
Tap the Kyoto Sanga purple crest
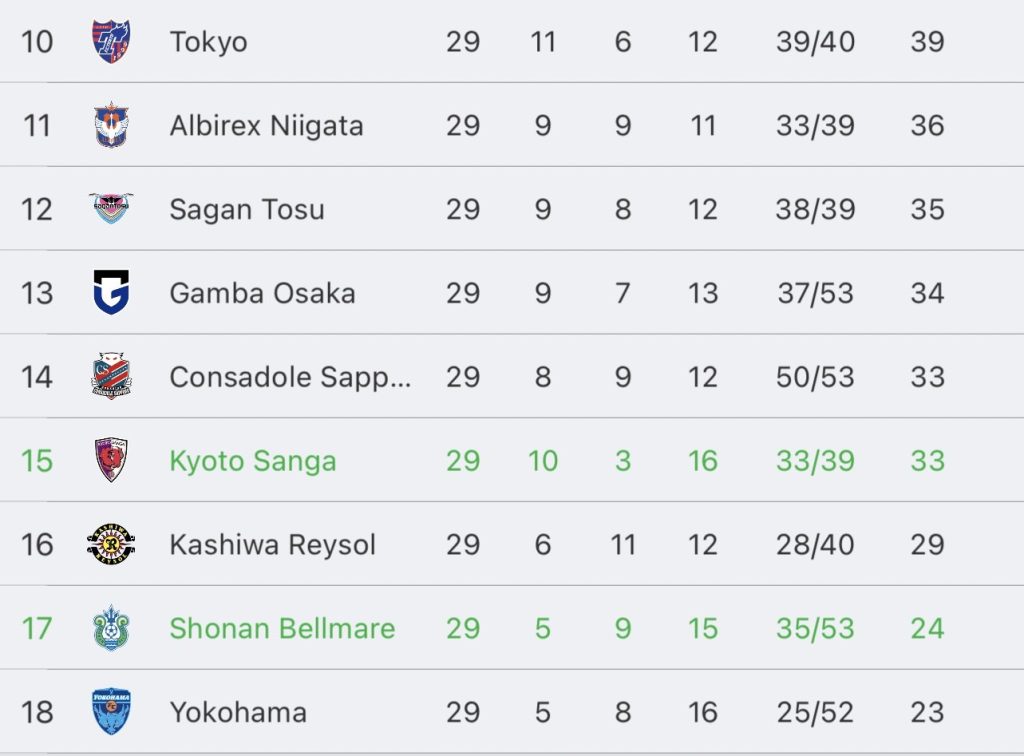111,460
